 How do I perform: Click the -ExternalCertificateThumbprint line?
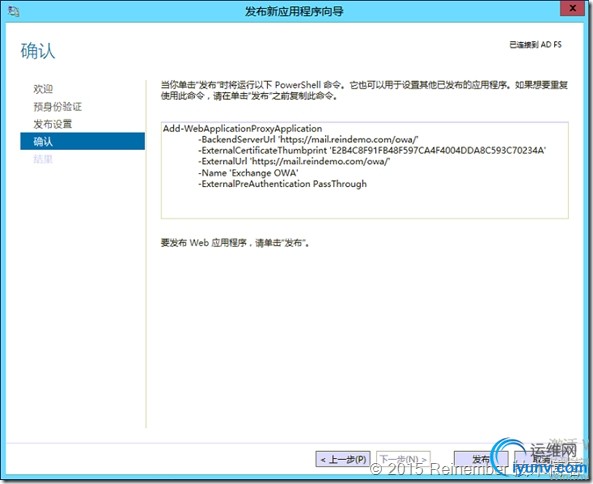pyautogui.click(x=372, y=150)
